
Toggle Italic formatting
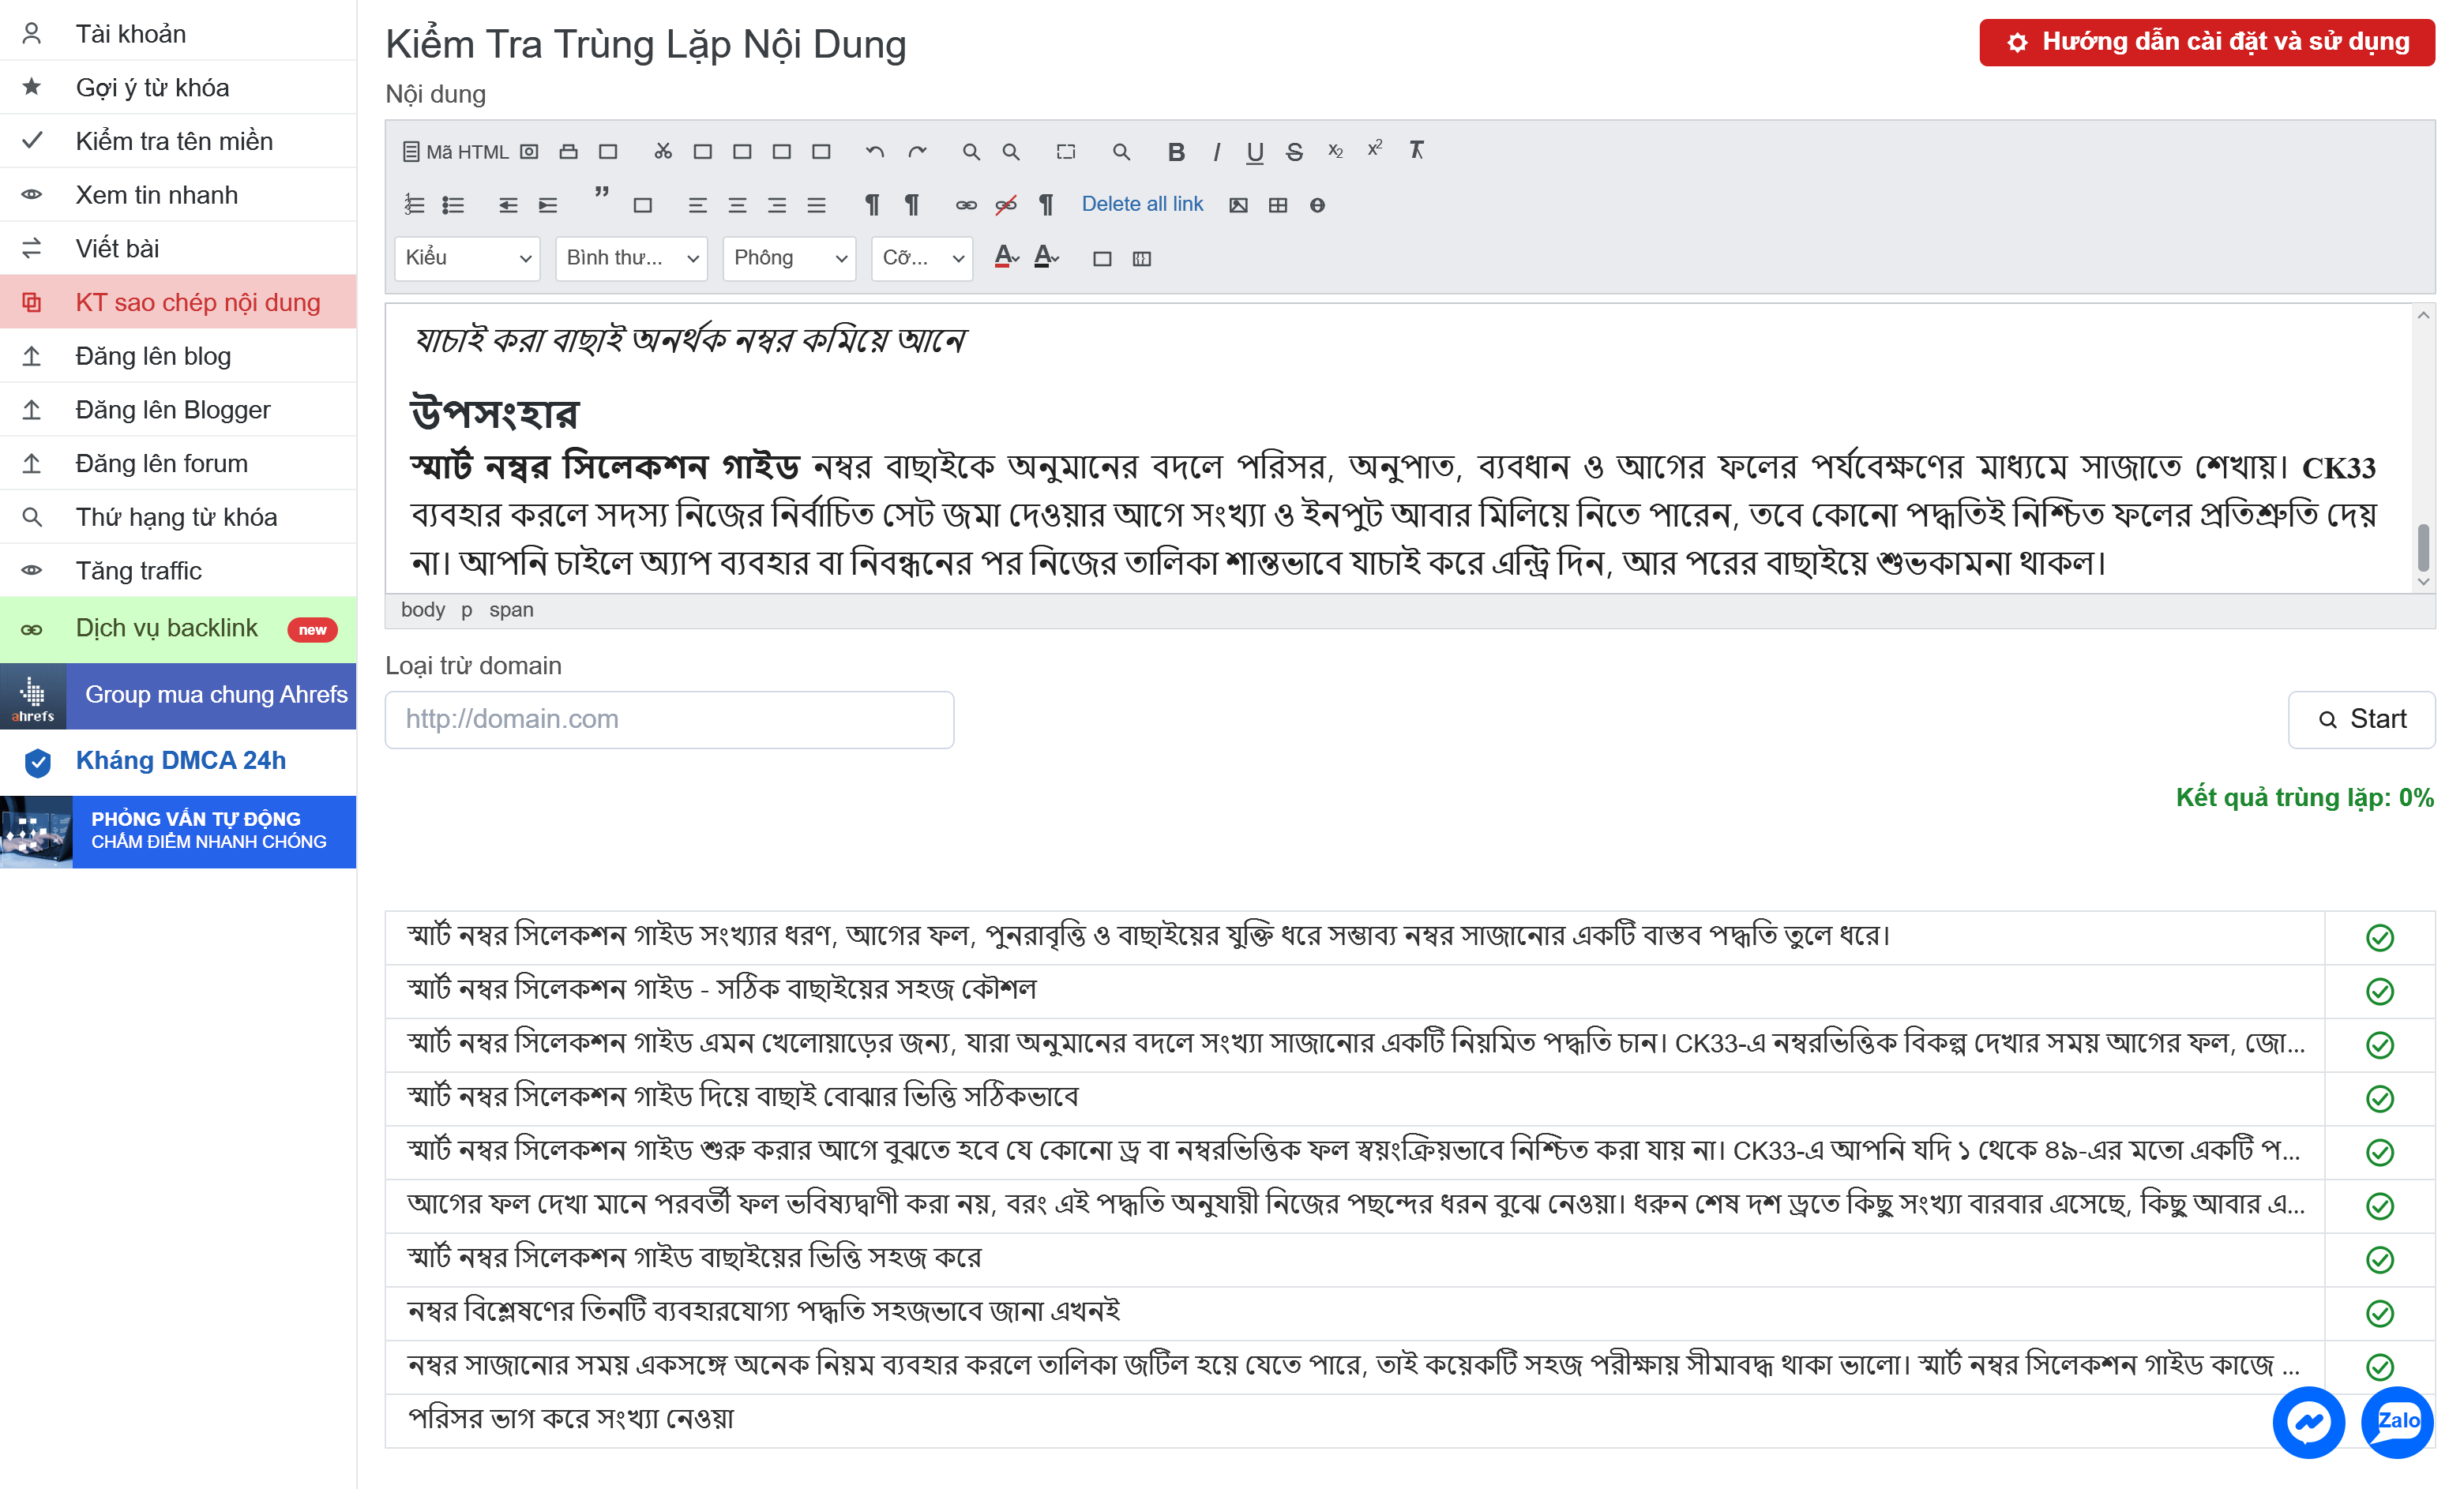pyautogui.click(x=1216, y=151)
